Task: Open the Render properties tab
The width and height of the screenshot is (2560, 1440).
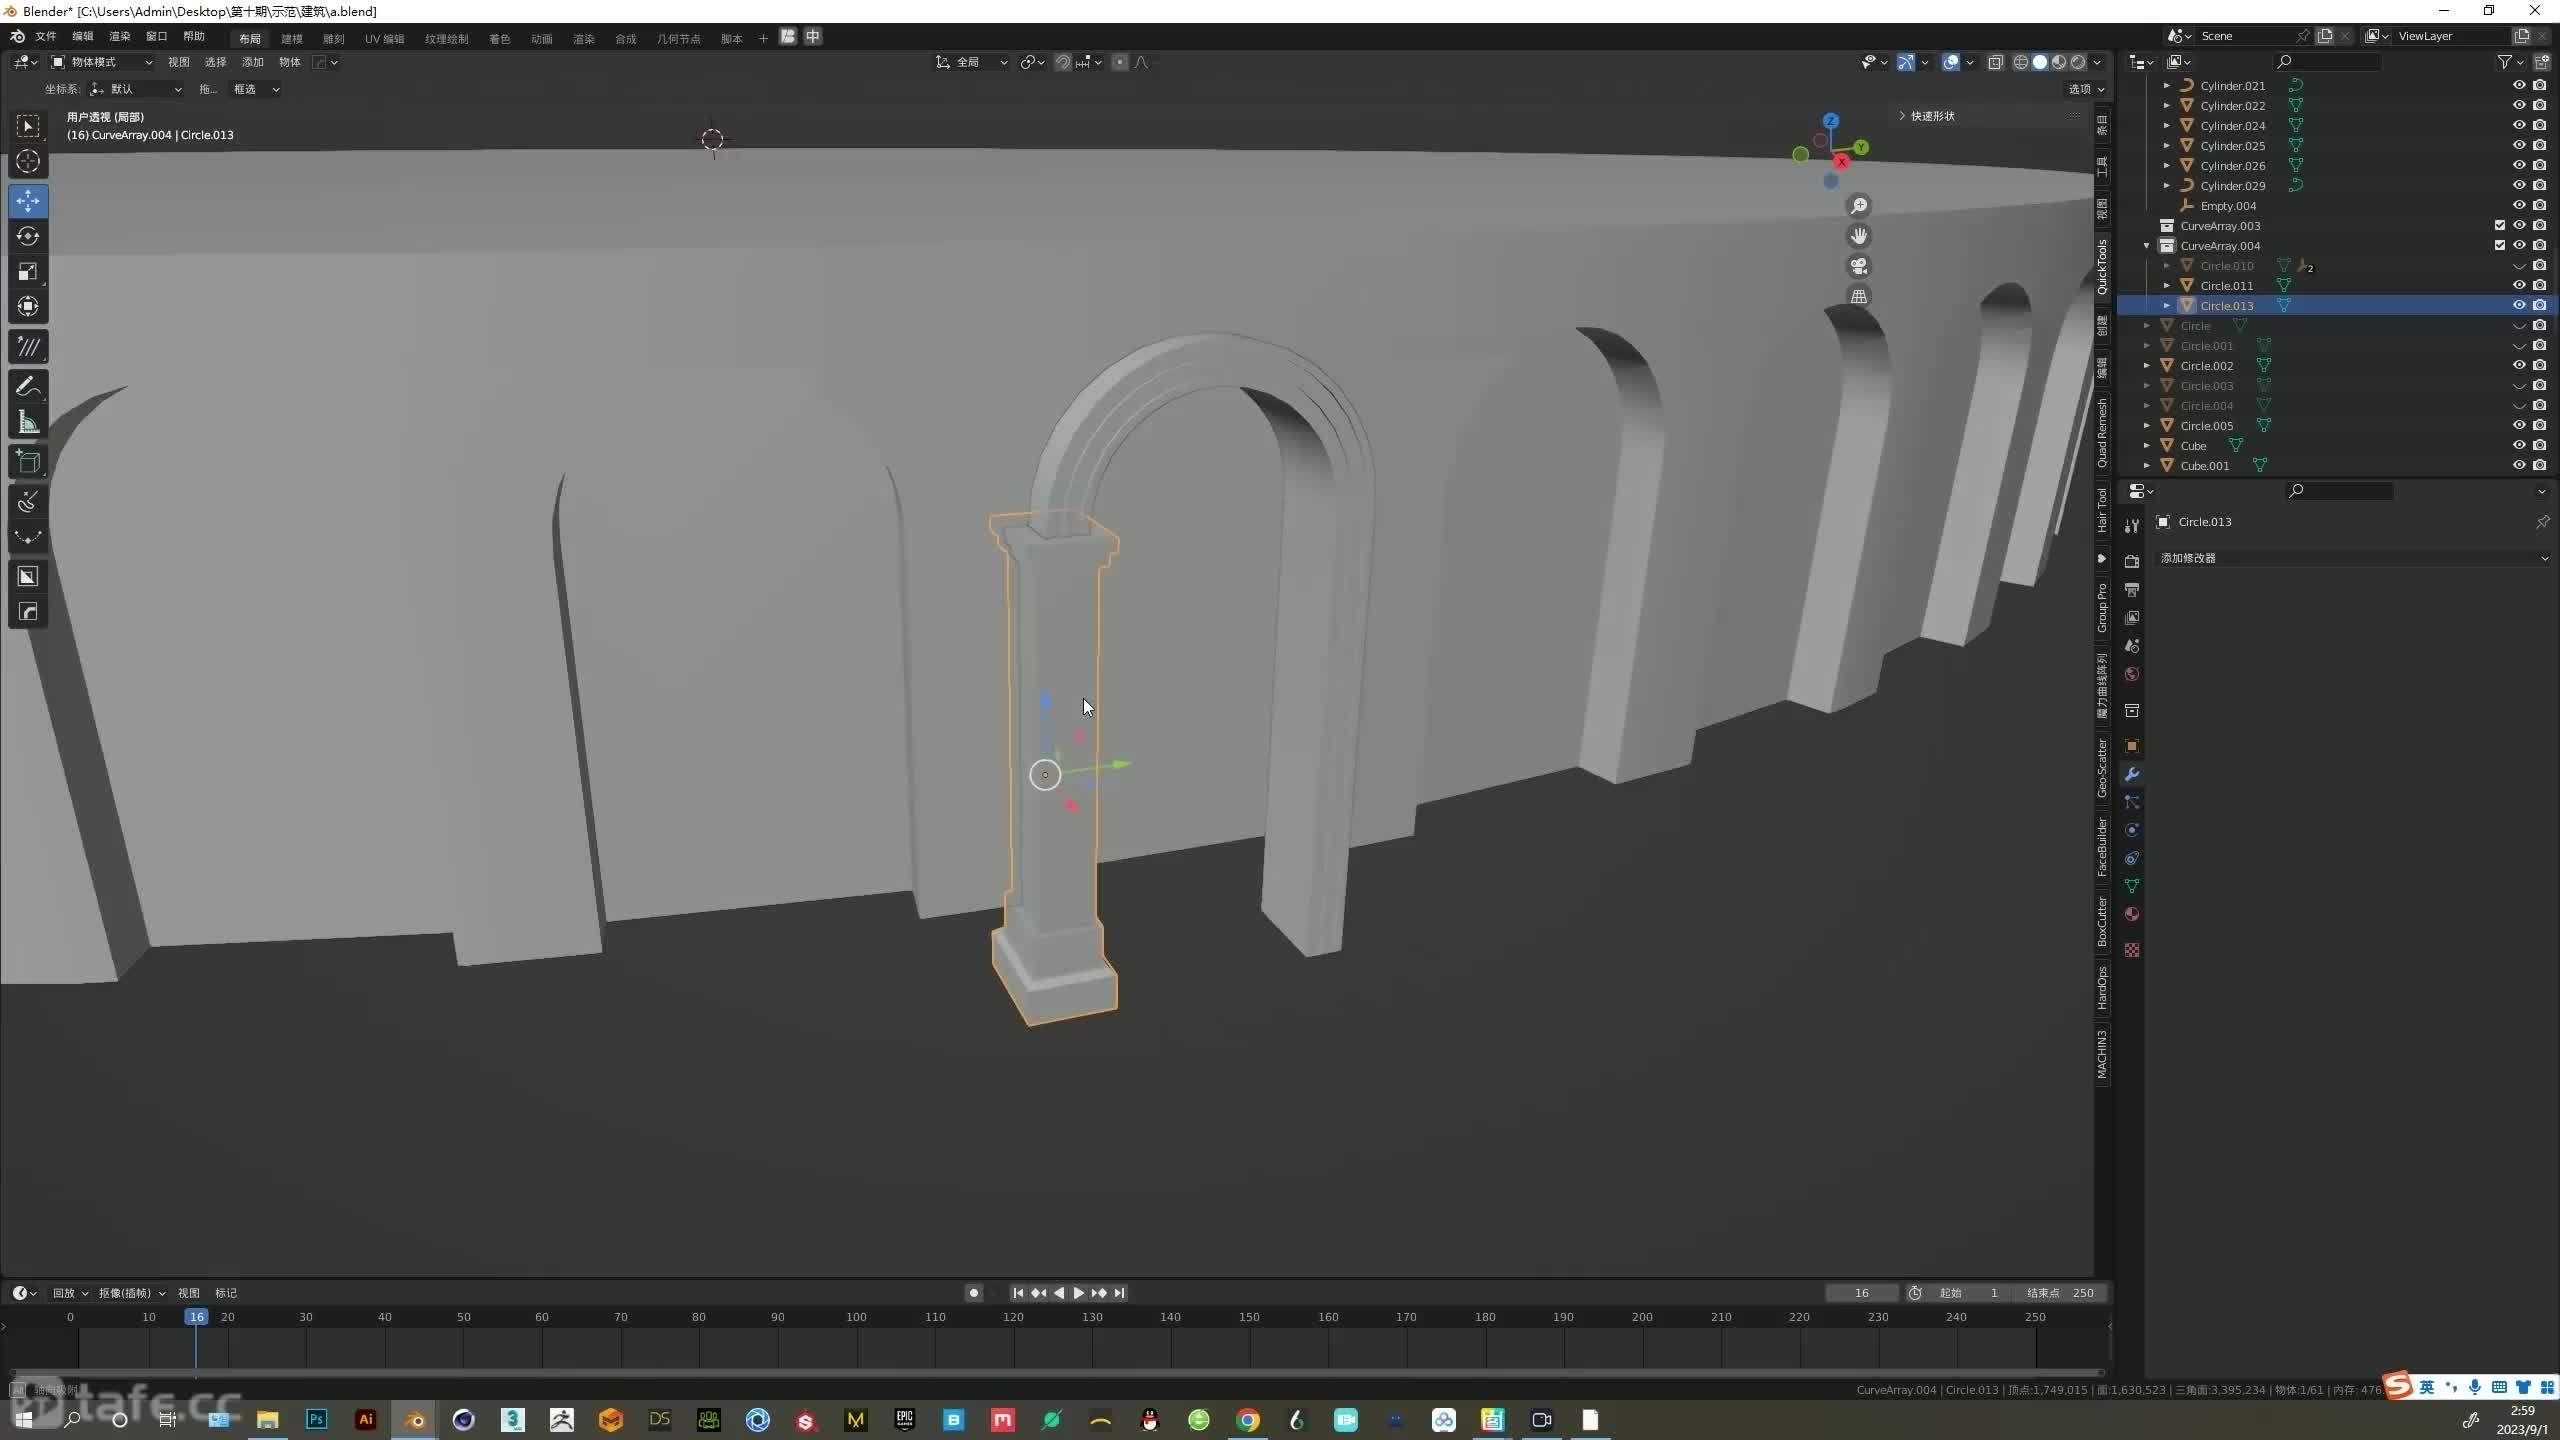Action: point(2132,561)
